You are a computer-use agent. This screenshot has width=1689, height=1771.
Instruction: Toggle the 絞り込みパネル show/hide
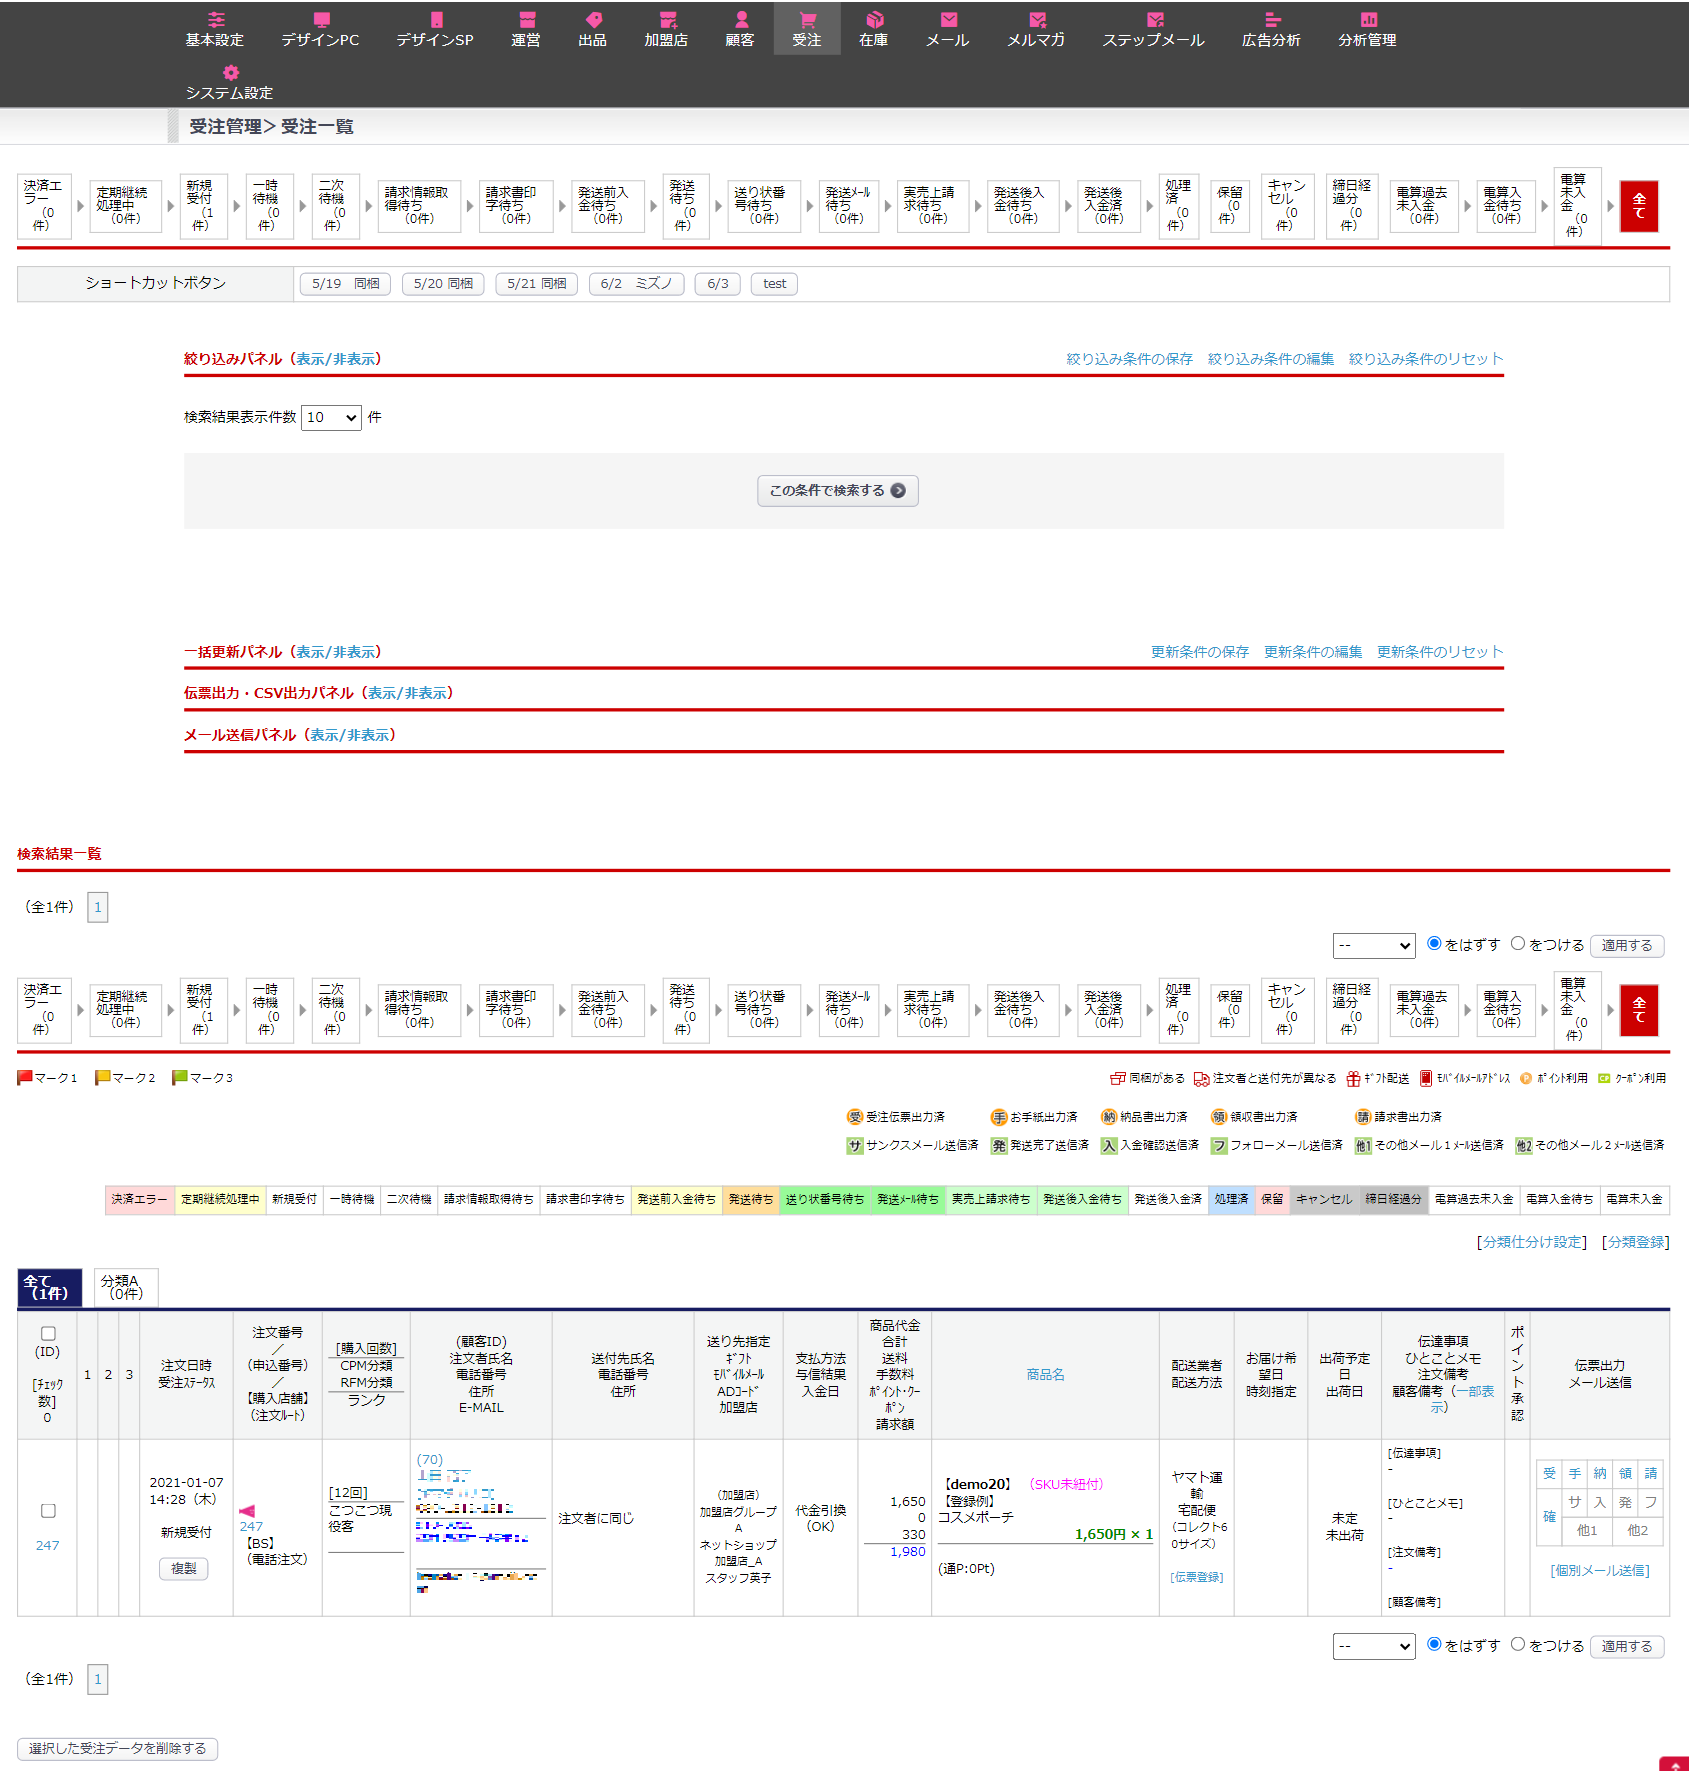(x=336, y=359)
